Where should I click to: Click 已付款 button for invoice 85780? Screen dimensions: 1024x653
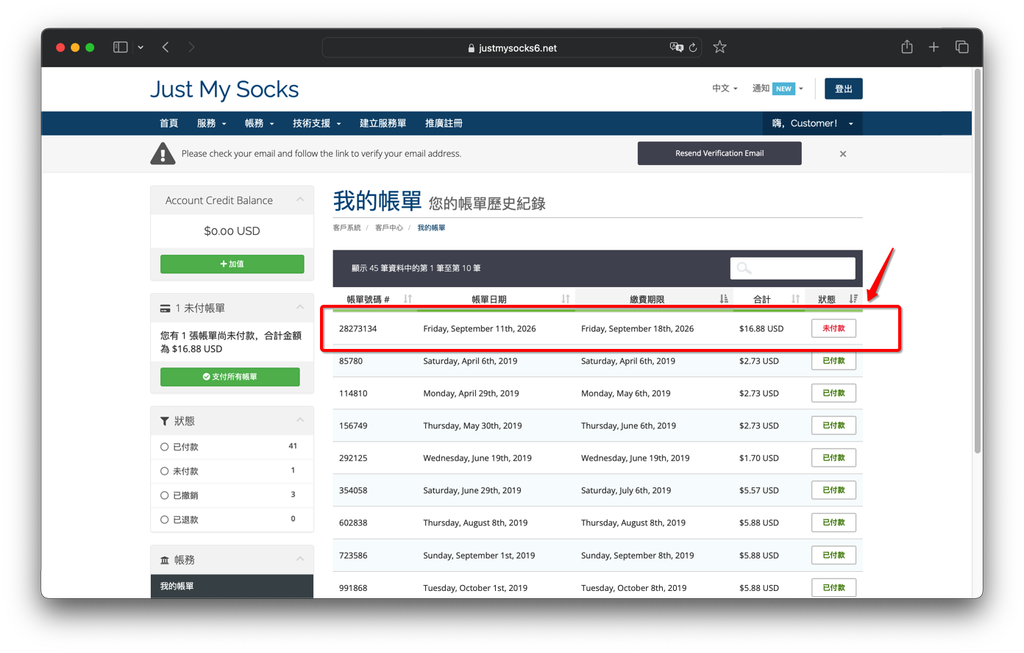[x=833, y=360]
